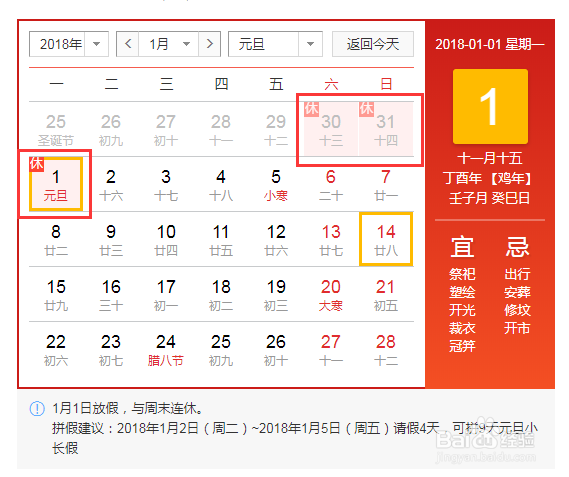The height and width of the screenshot is (477, 569).
Task: Select January 4 十八 date
Action: click(x=221, y=184)
